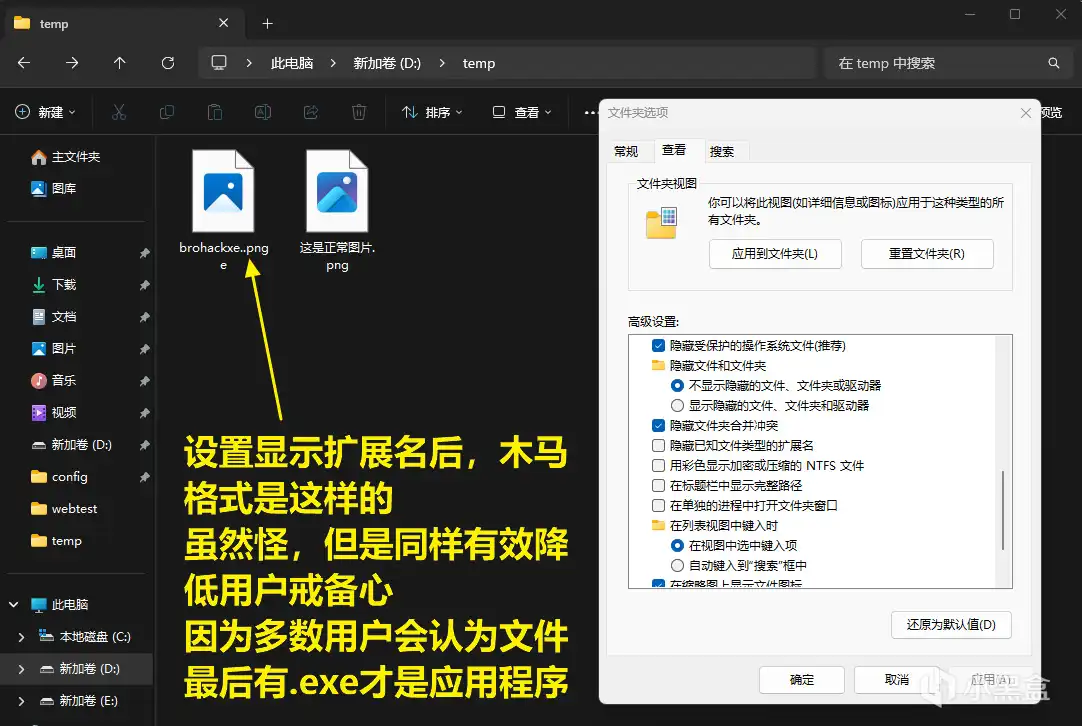1082x726 pixels.
Task: Switch to the 常规 tab
Action: click(627, 151)
